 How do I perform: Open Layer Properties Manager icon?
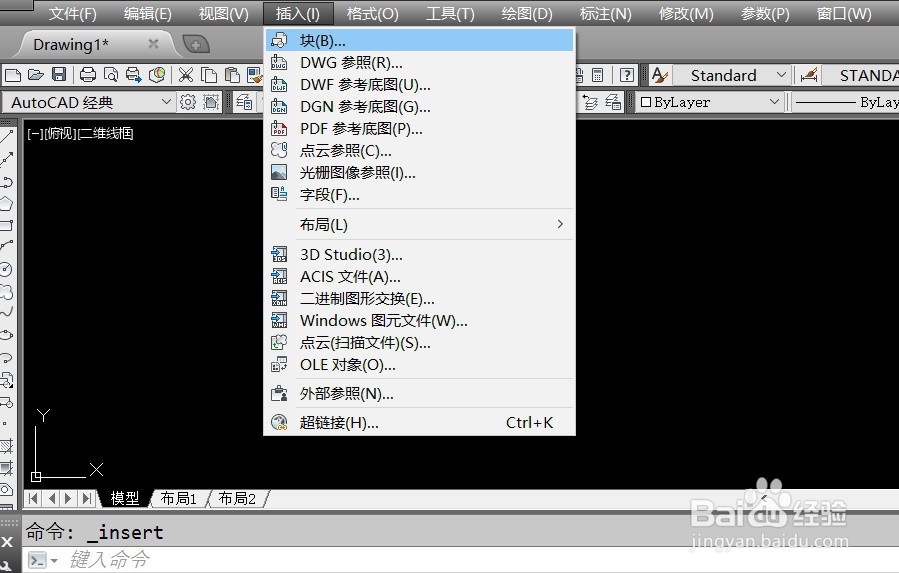tap(244, 102)
